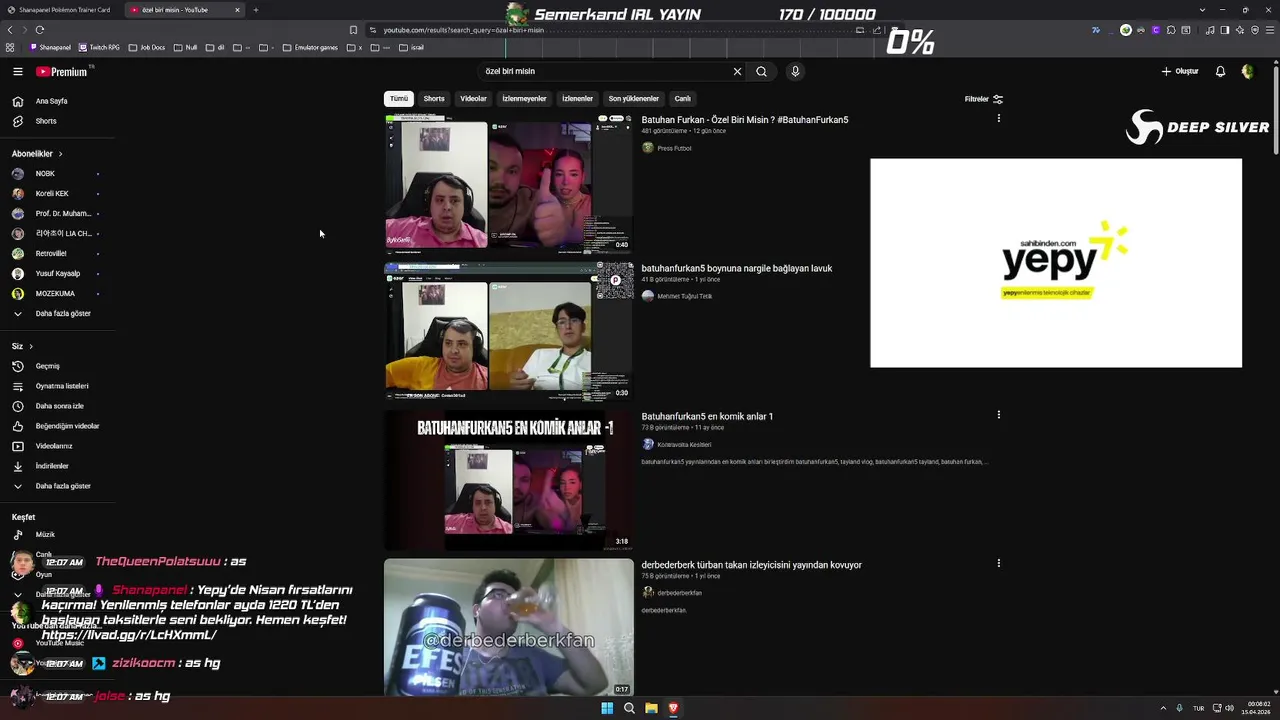Click the browser address bar URL

click(464, 30)
